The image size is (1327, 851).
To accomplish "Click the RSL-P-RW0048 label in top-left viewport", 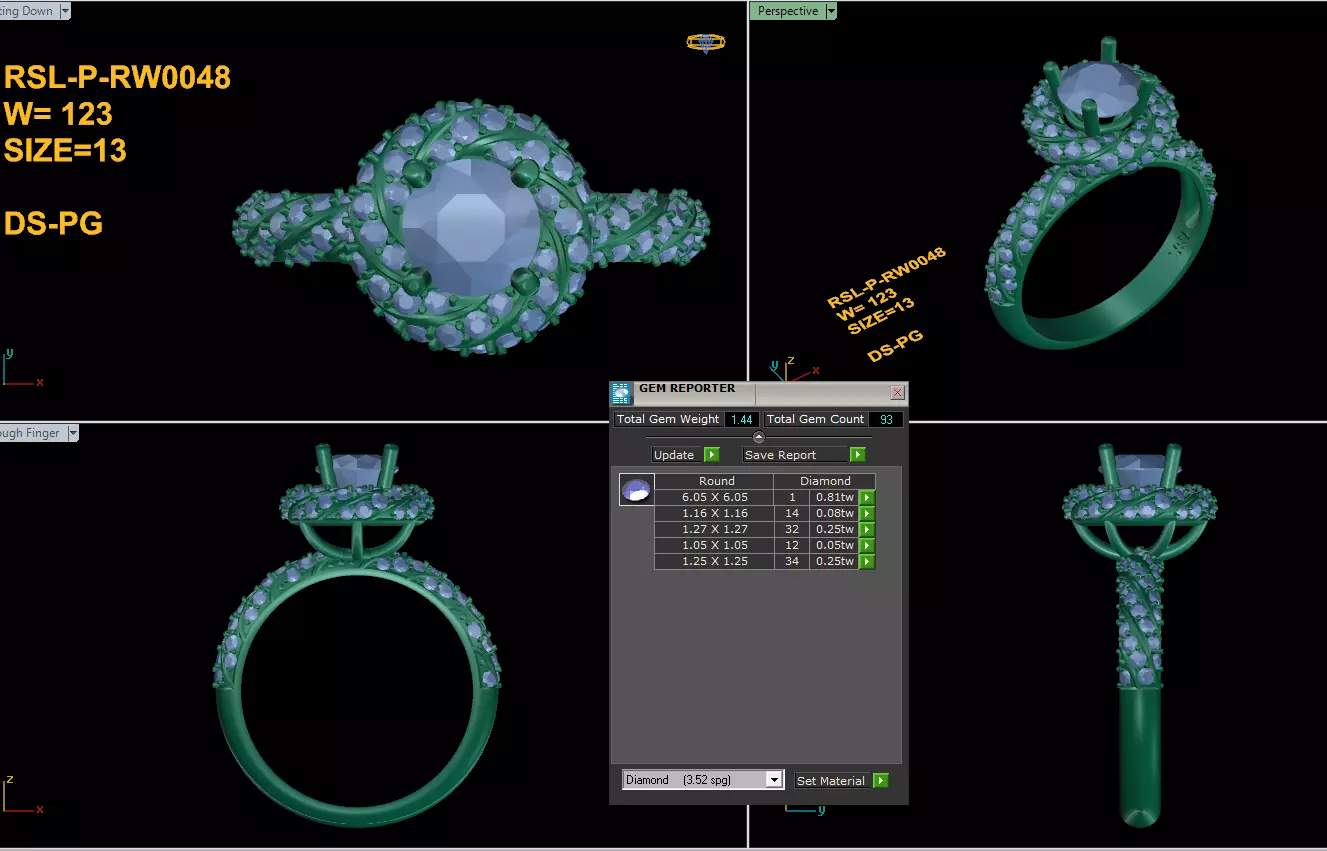I will pyautogui.click(x=117, y=77).
